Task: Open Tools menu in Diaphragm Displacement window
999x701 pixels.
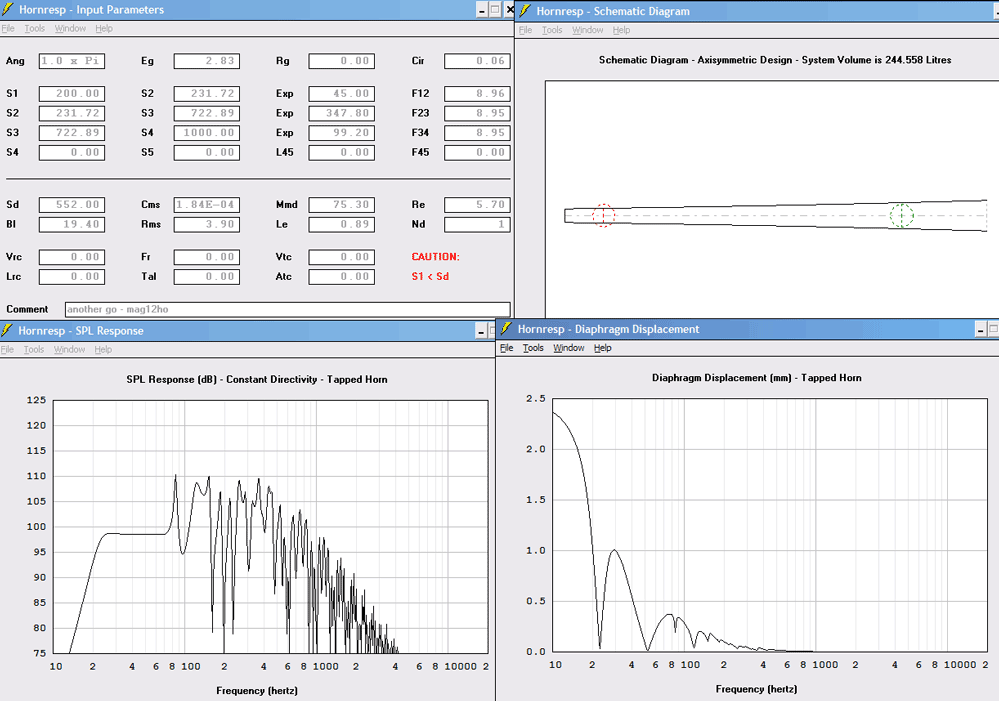Action: click(533, 348)
